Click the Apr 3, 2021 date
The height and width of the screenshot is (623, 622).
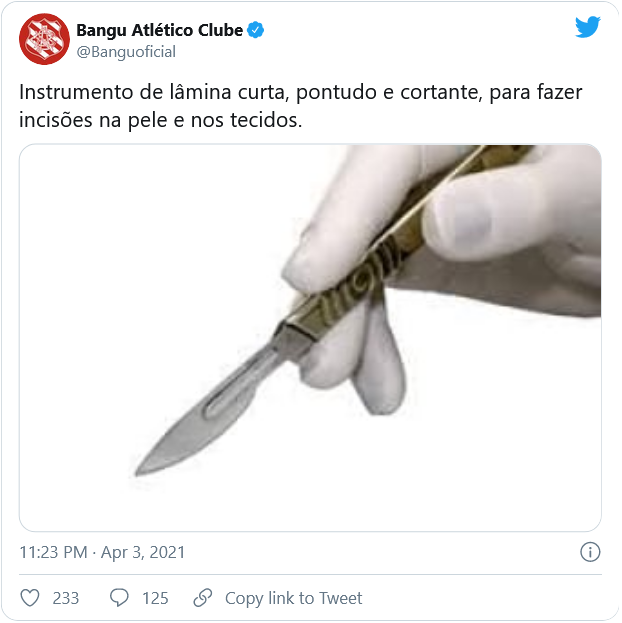[x=143, y=552]
